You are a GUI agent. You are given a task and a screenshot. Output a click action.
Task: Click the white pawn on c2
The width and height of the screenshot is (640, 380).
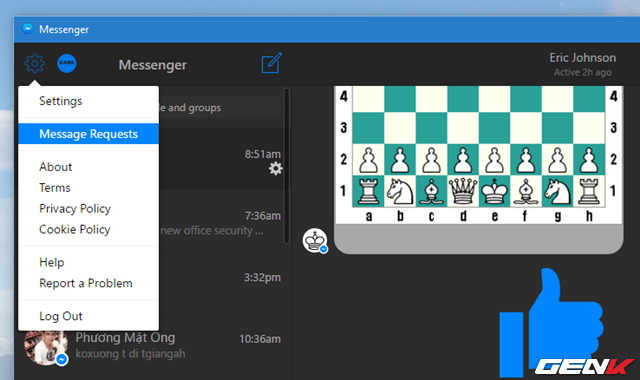pyautogui.click(x=431, y=160)
